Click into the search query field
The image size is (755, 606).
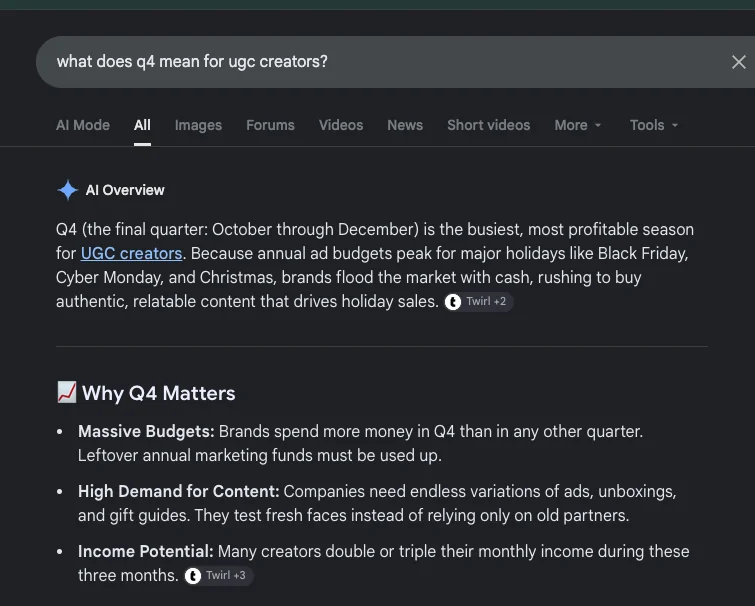385,62
